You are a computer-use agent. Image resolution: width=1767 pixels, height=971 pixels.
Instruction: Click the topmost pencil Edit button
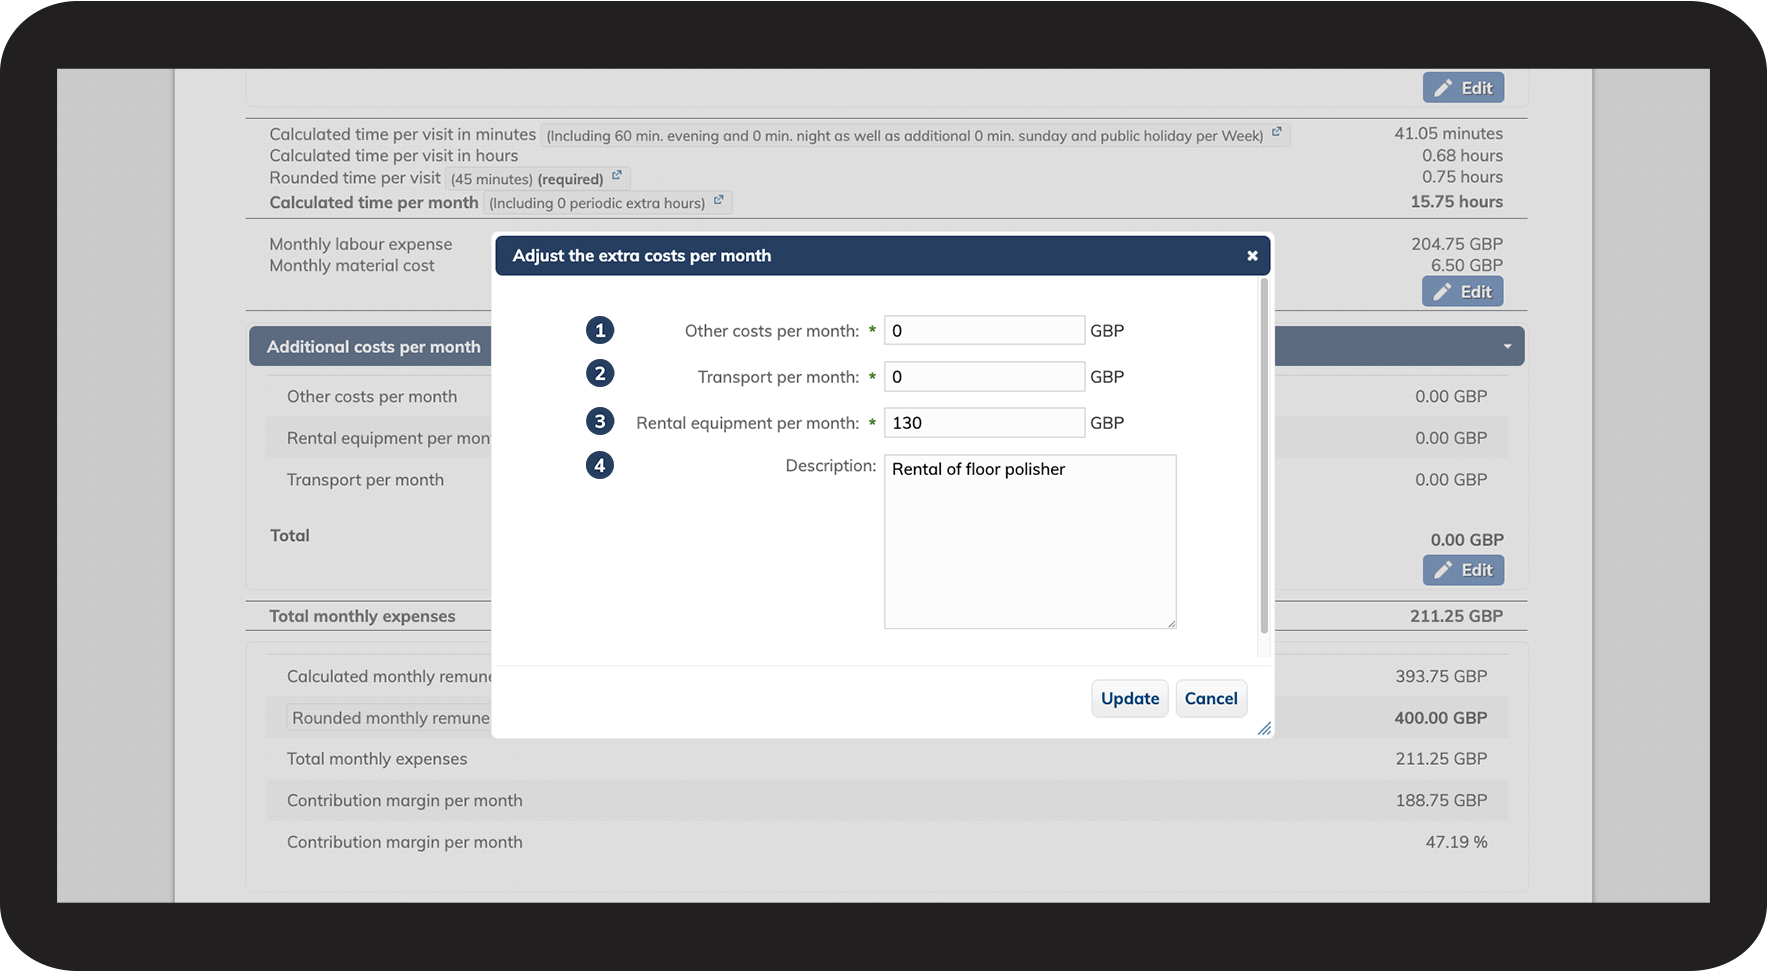(1463, 88)
